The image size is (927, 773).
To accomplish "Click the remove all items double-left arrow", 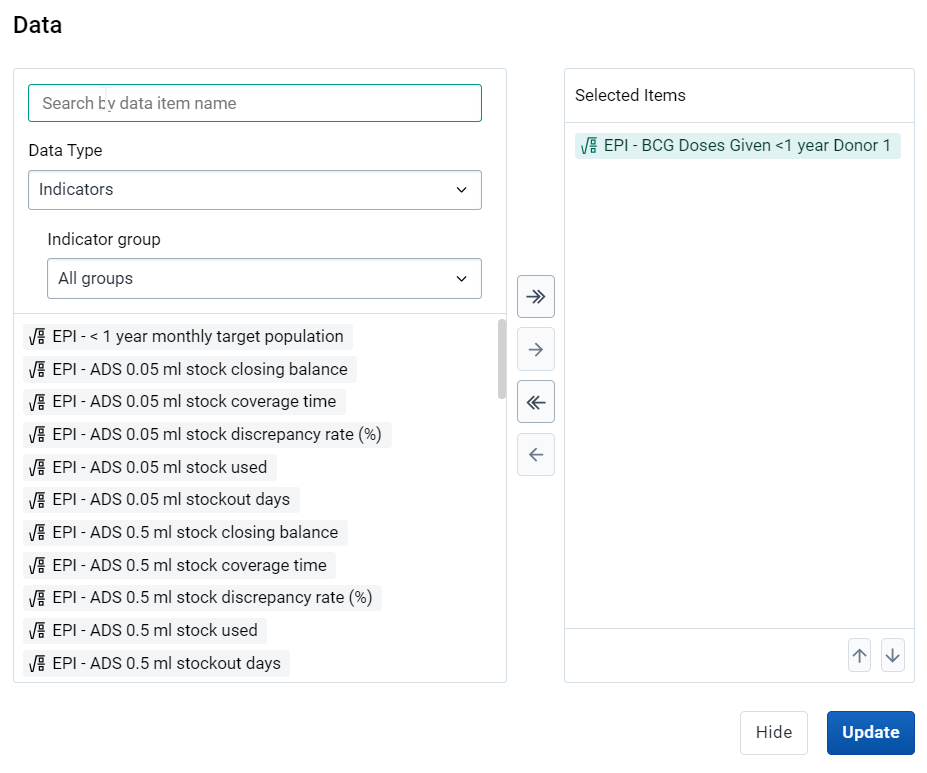I will tap(536, 402).
